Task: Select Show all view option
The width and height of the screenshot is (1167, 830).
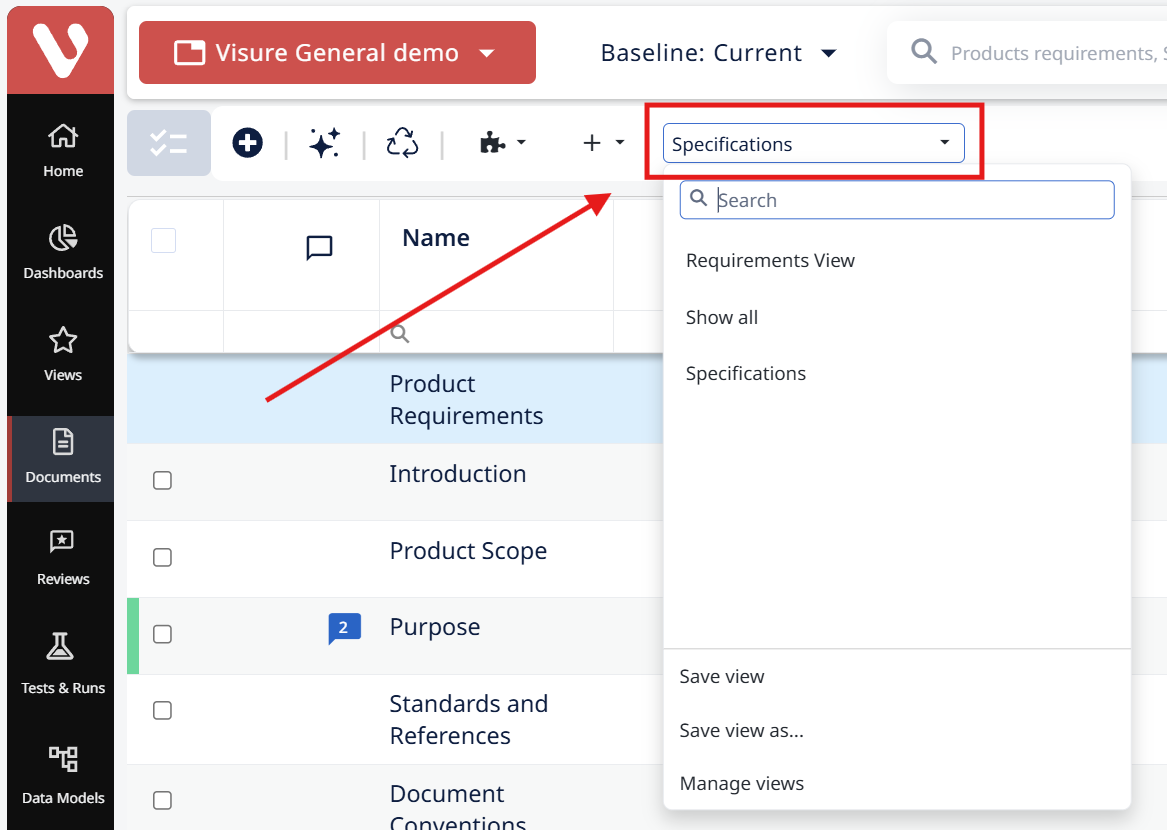Action: pyautogui.click(x=721, y=317)
